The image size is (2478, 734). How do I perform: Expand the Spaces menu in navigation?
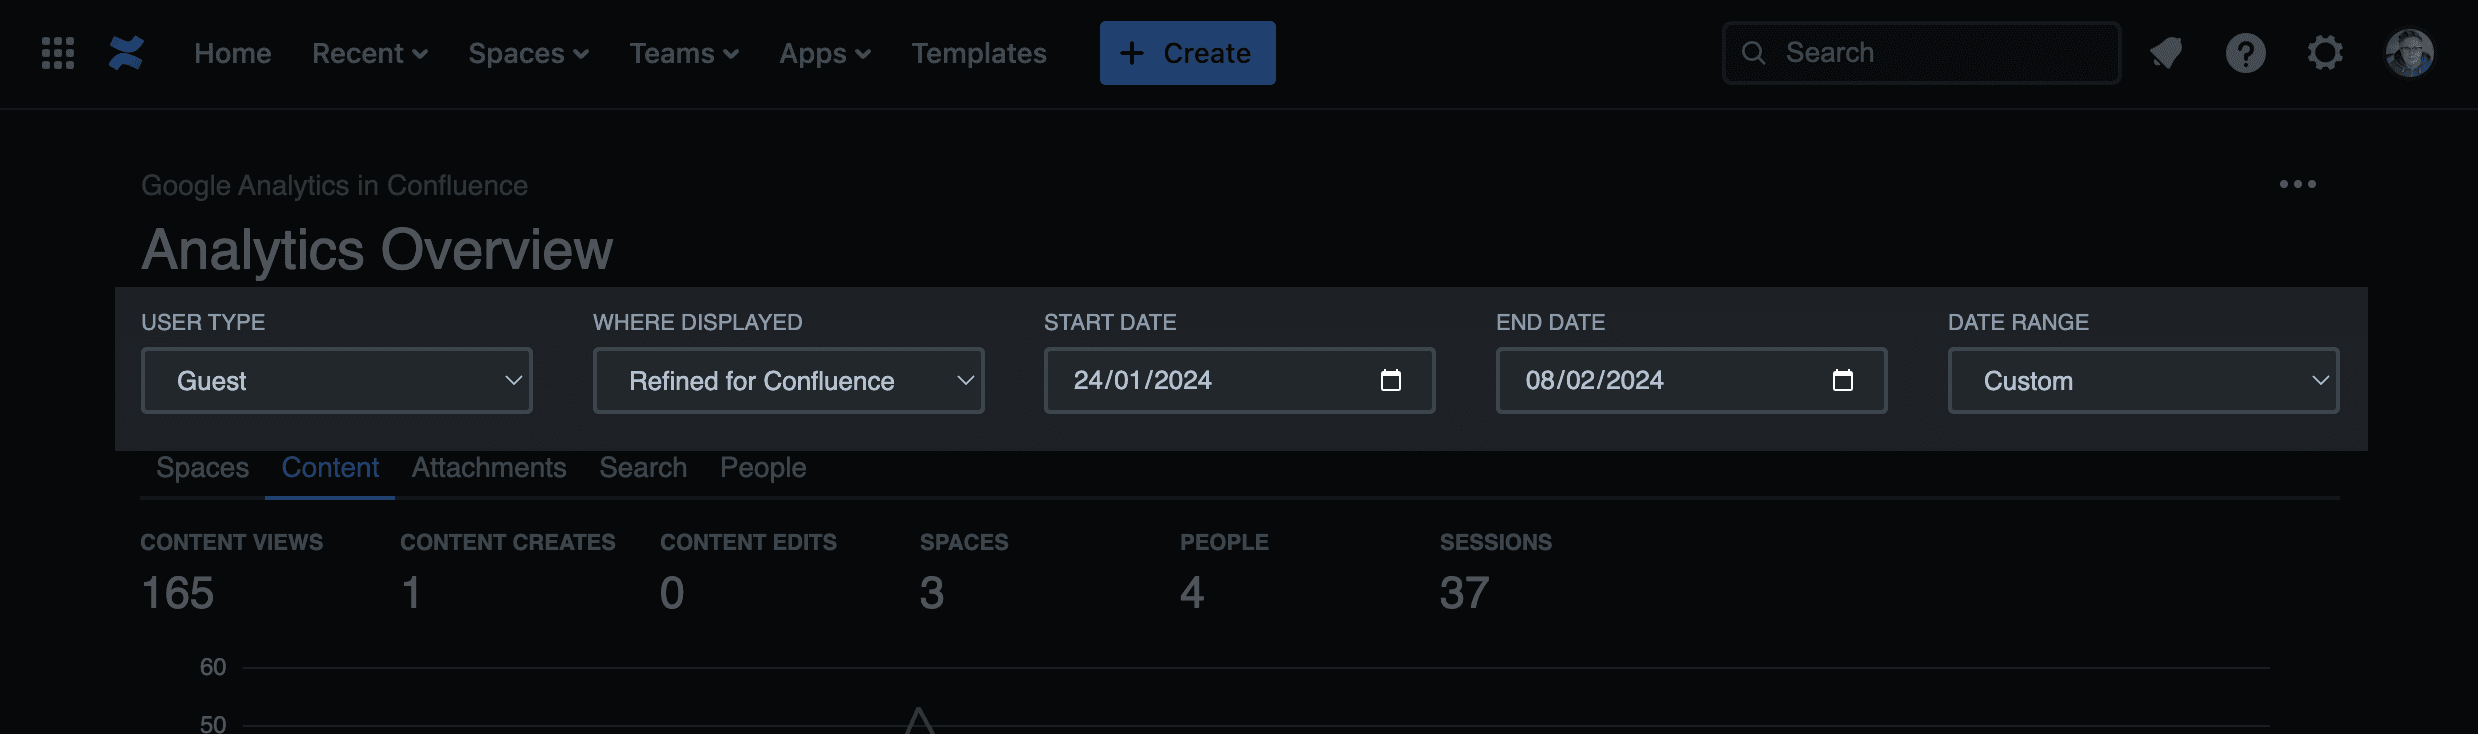(x=528, y=53)
